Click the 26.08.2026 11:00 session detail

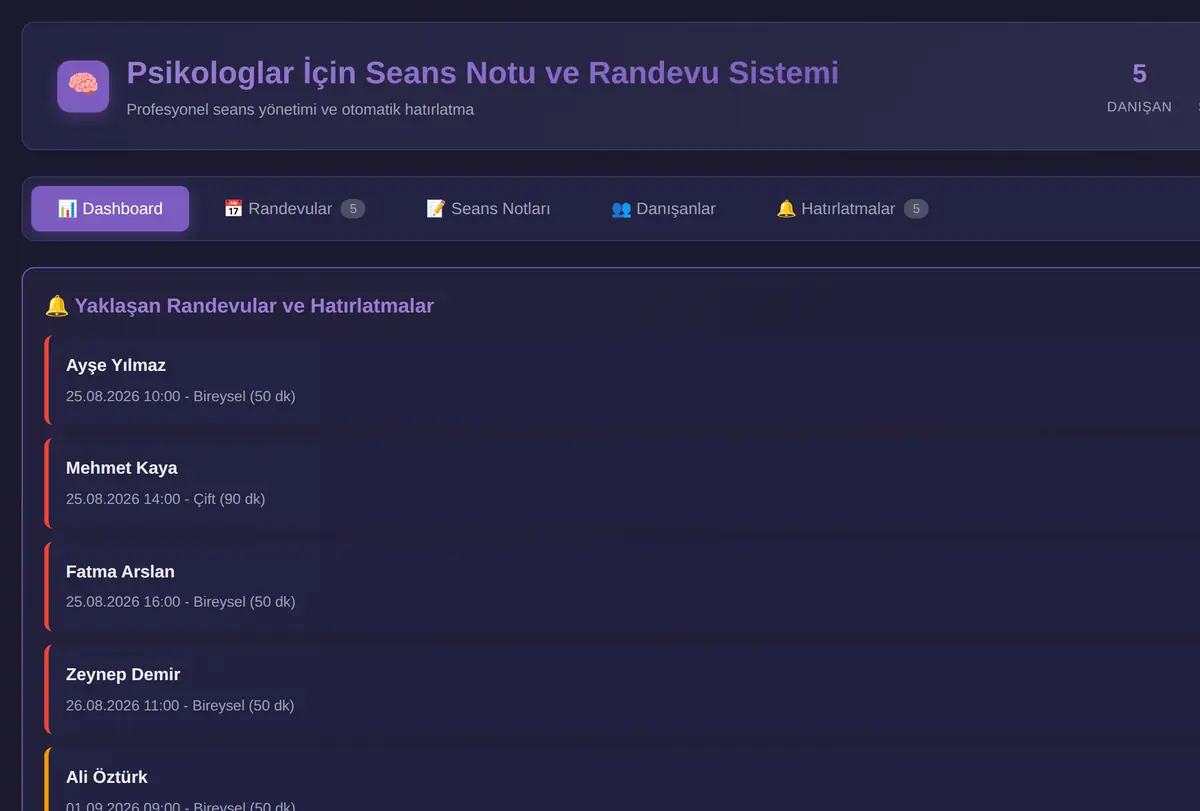click(180, 705)
